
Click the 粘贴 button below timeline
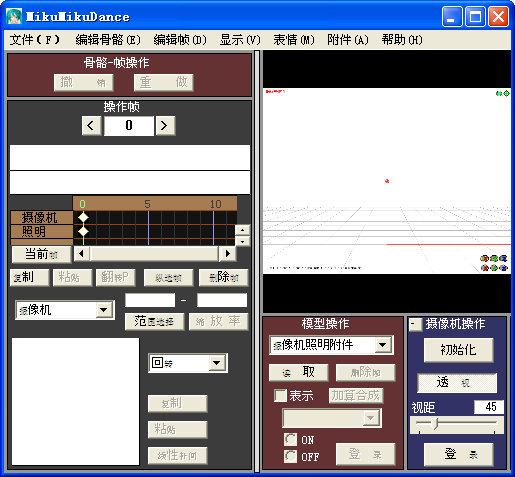72,277
